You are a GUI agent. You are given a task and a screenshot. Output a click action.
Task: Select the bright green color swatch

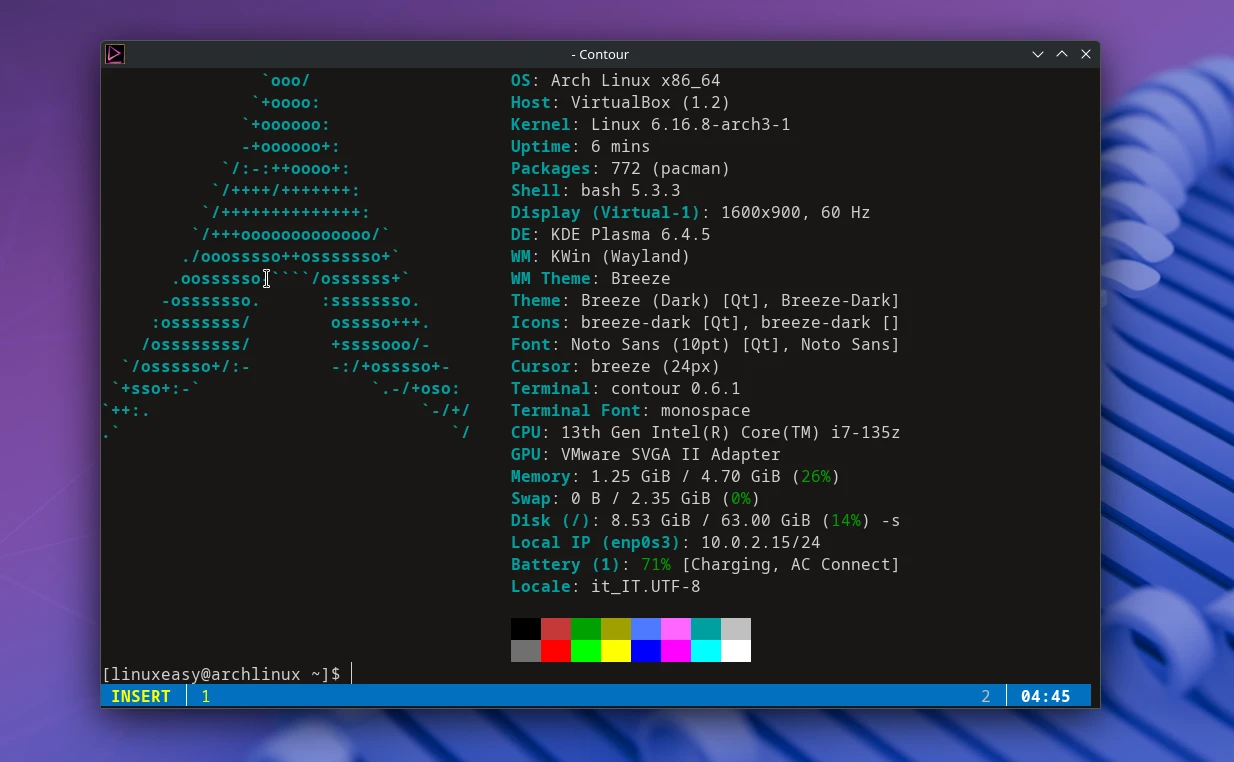tap(586, 650)
